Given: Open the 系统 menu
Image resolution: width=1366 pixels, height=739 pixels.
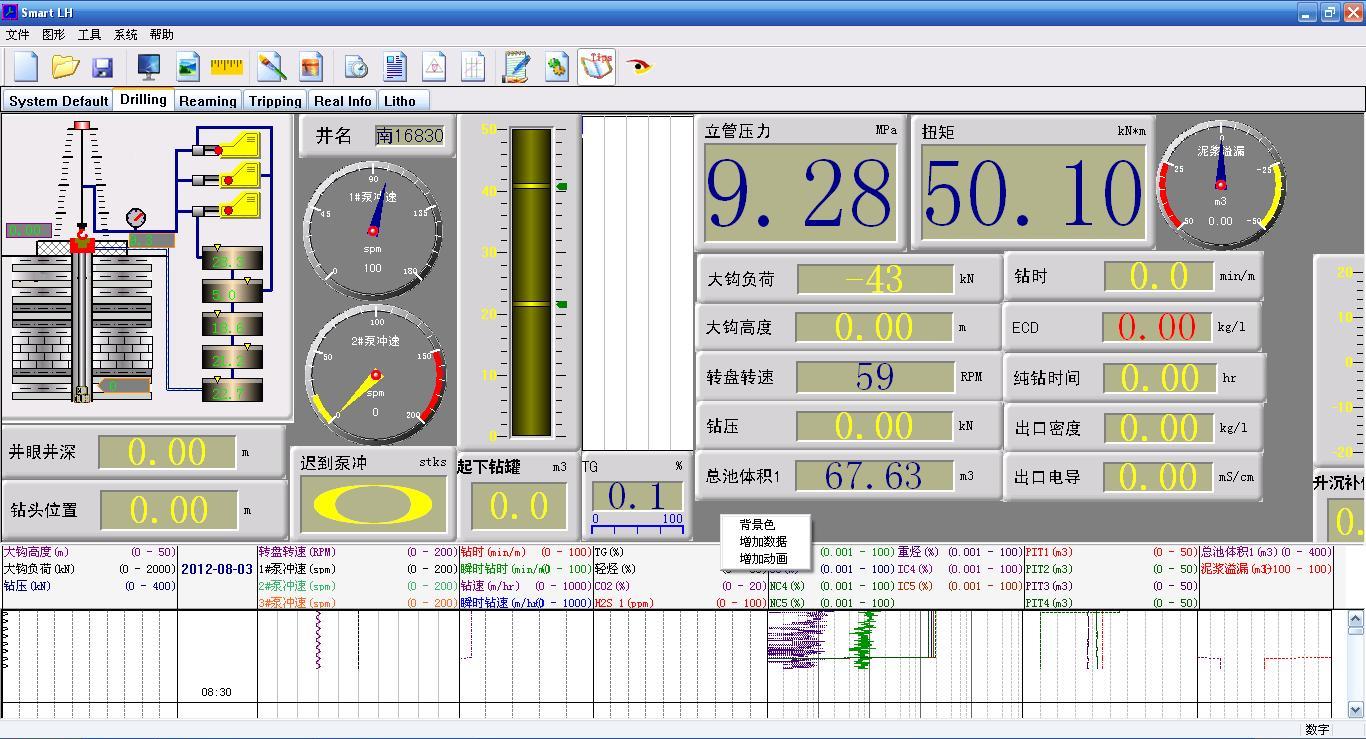Looking at the screenshot, I should (126, 35).
